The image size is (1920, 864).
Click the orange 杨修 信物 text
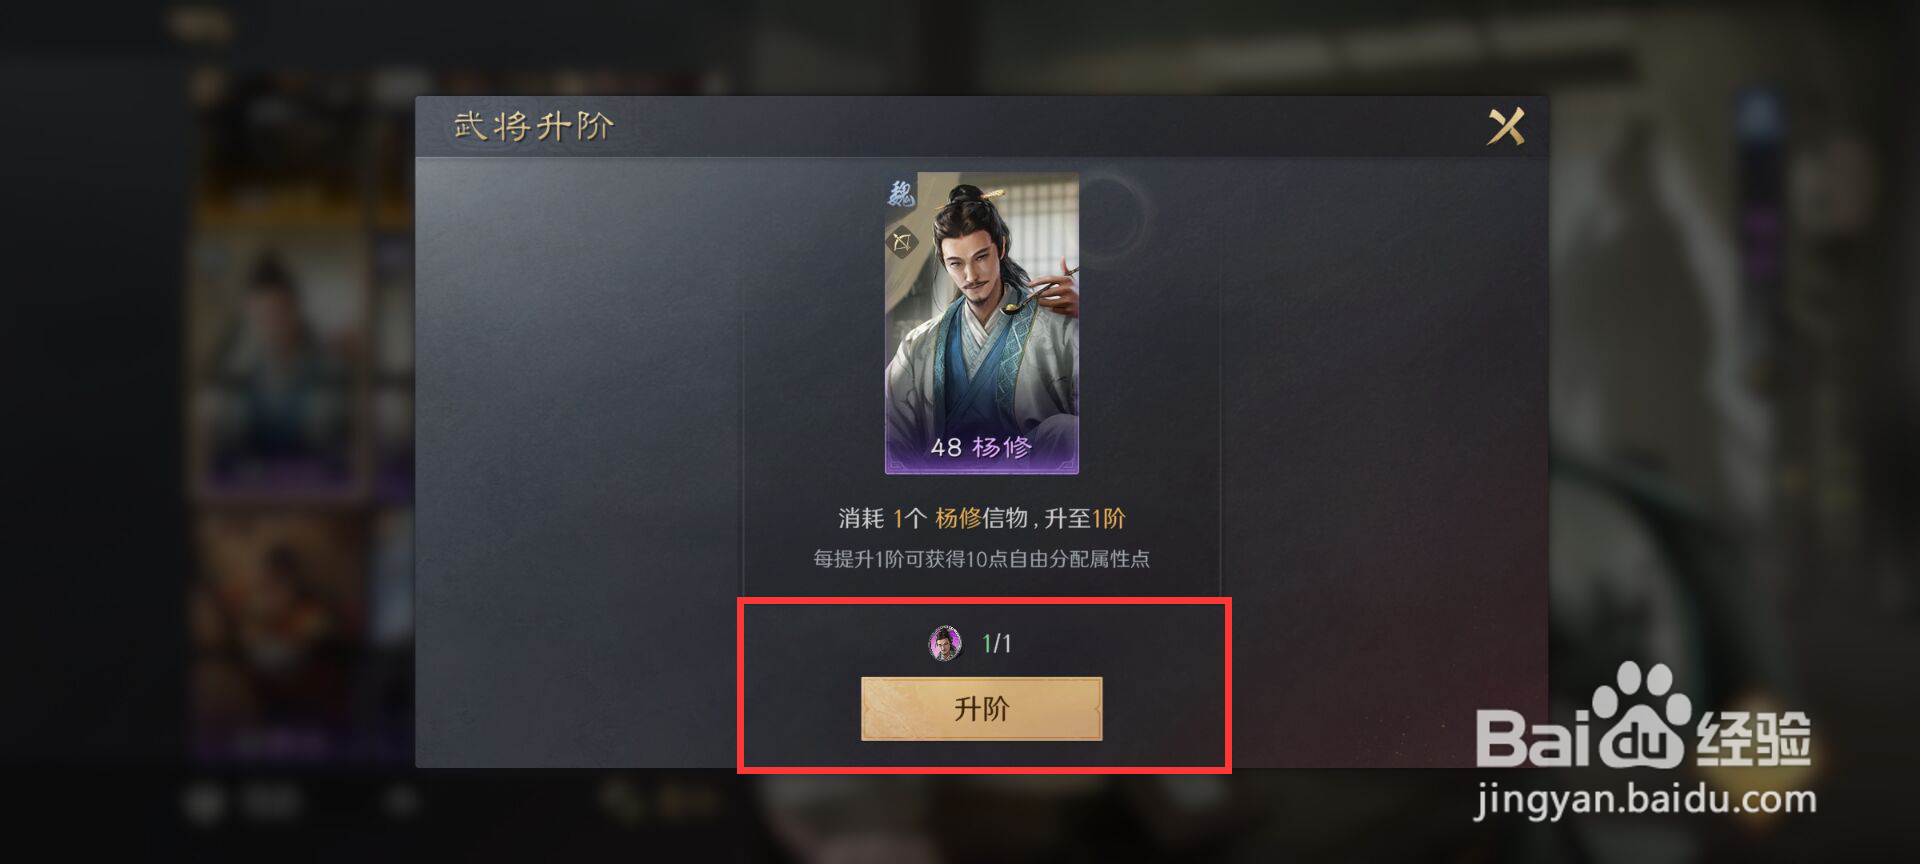pyautogui.click(x=981, y=518)
